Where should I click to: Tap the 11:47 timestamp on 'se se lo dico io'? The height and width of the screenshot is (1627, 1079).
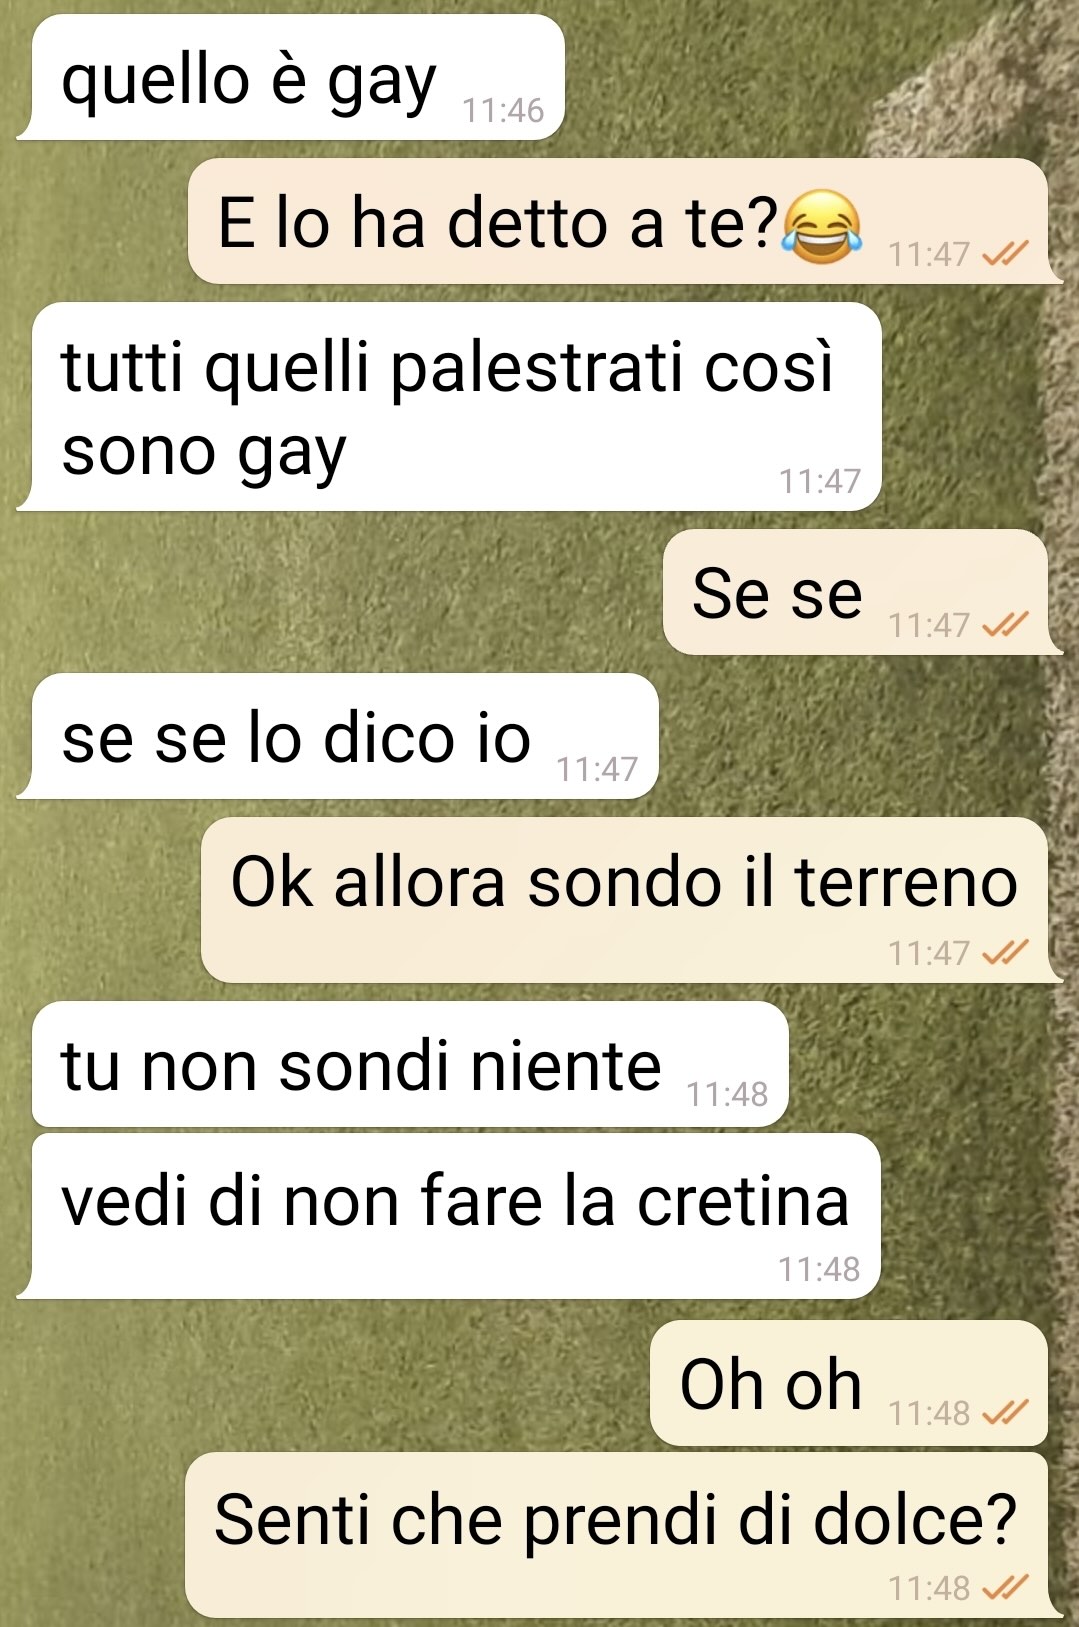tap(597, 769)
